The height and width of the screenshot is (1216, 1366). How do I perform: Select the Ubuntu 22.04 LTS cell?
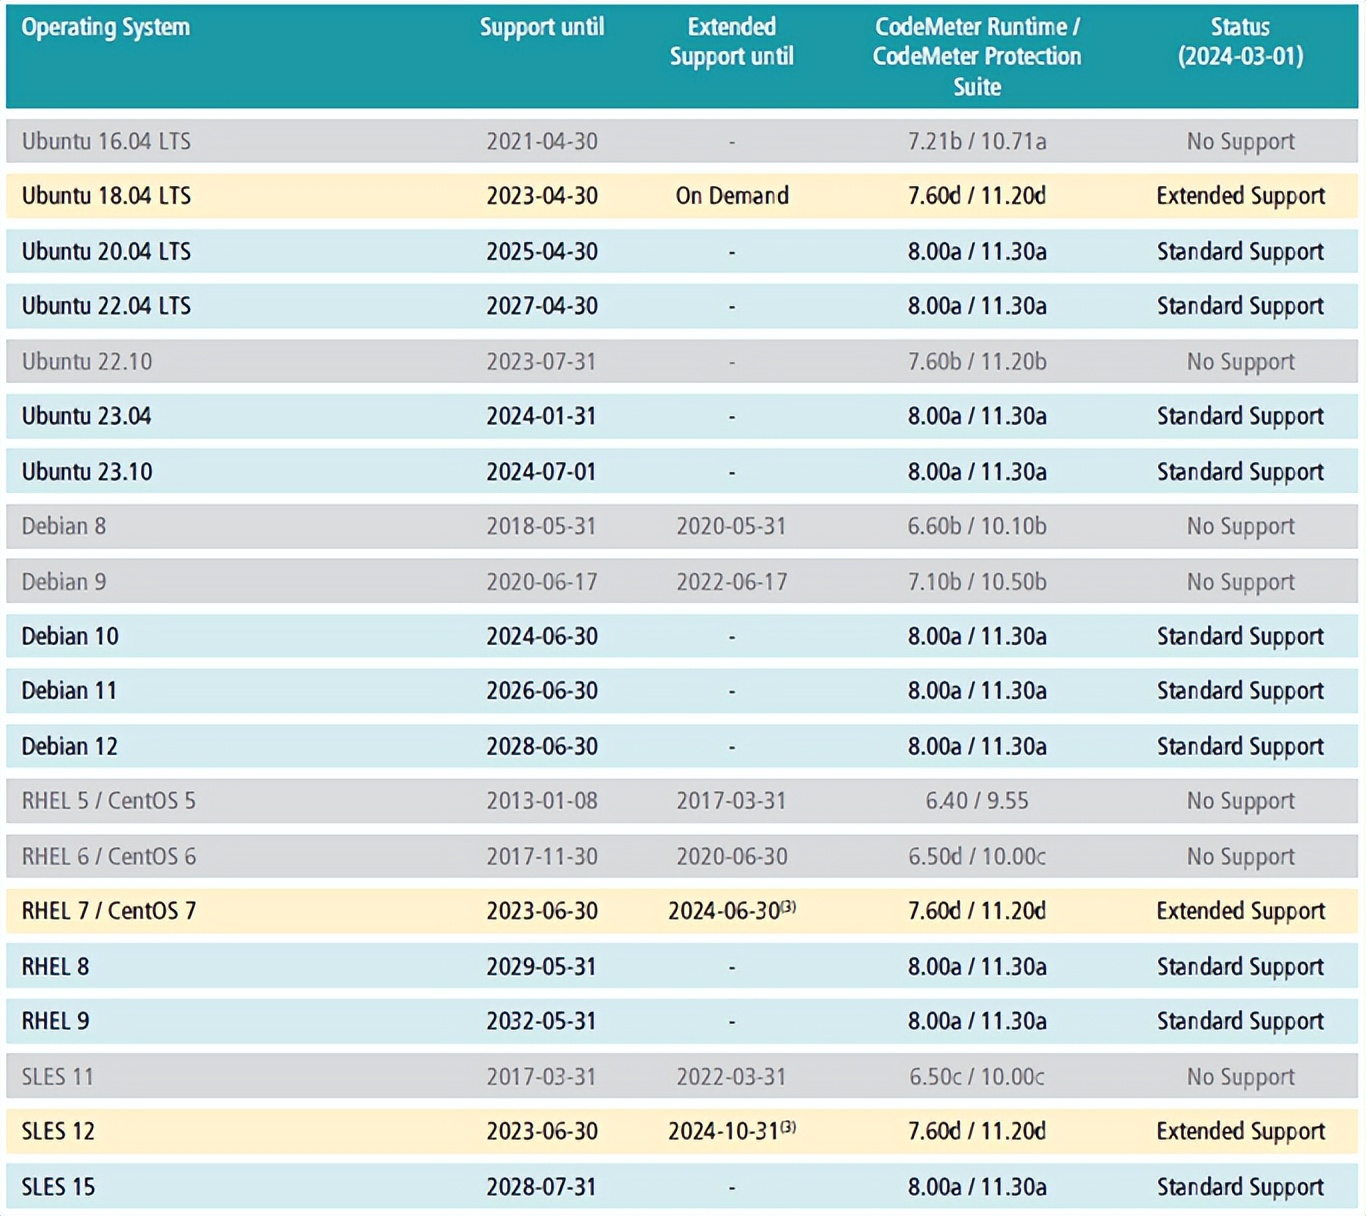[x=106, y=306]
